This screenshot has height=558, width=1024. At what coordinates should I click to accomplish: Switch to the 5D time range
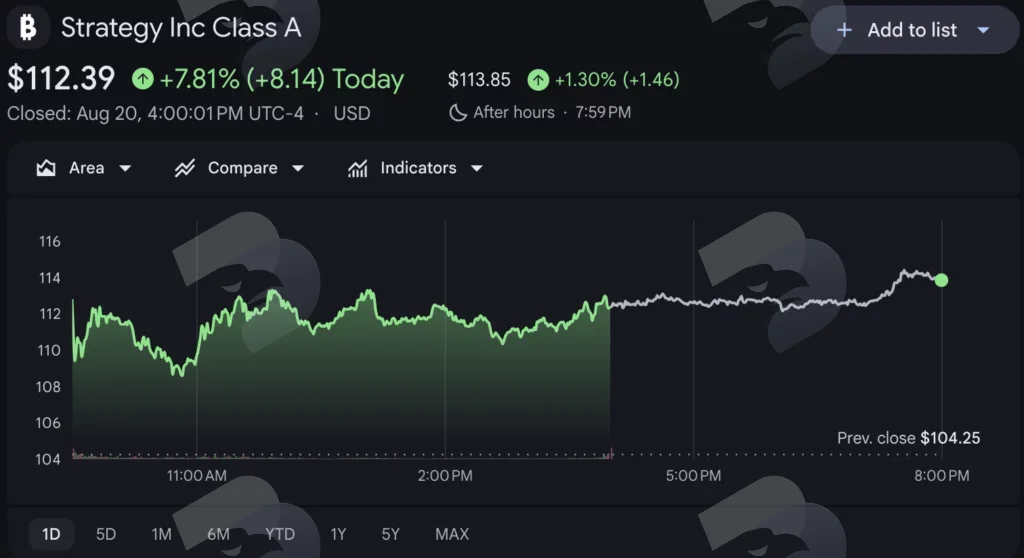pyautogui.click(x=106, y=534)
